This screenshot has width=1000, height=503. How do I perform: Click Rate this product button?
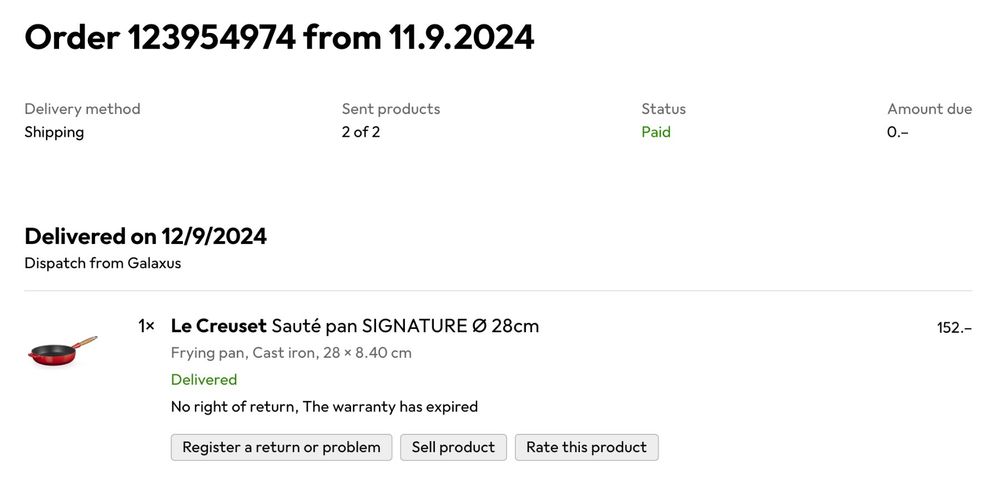tap(587, 448)
